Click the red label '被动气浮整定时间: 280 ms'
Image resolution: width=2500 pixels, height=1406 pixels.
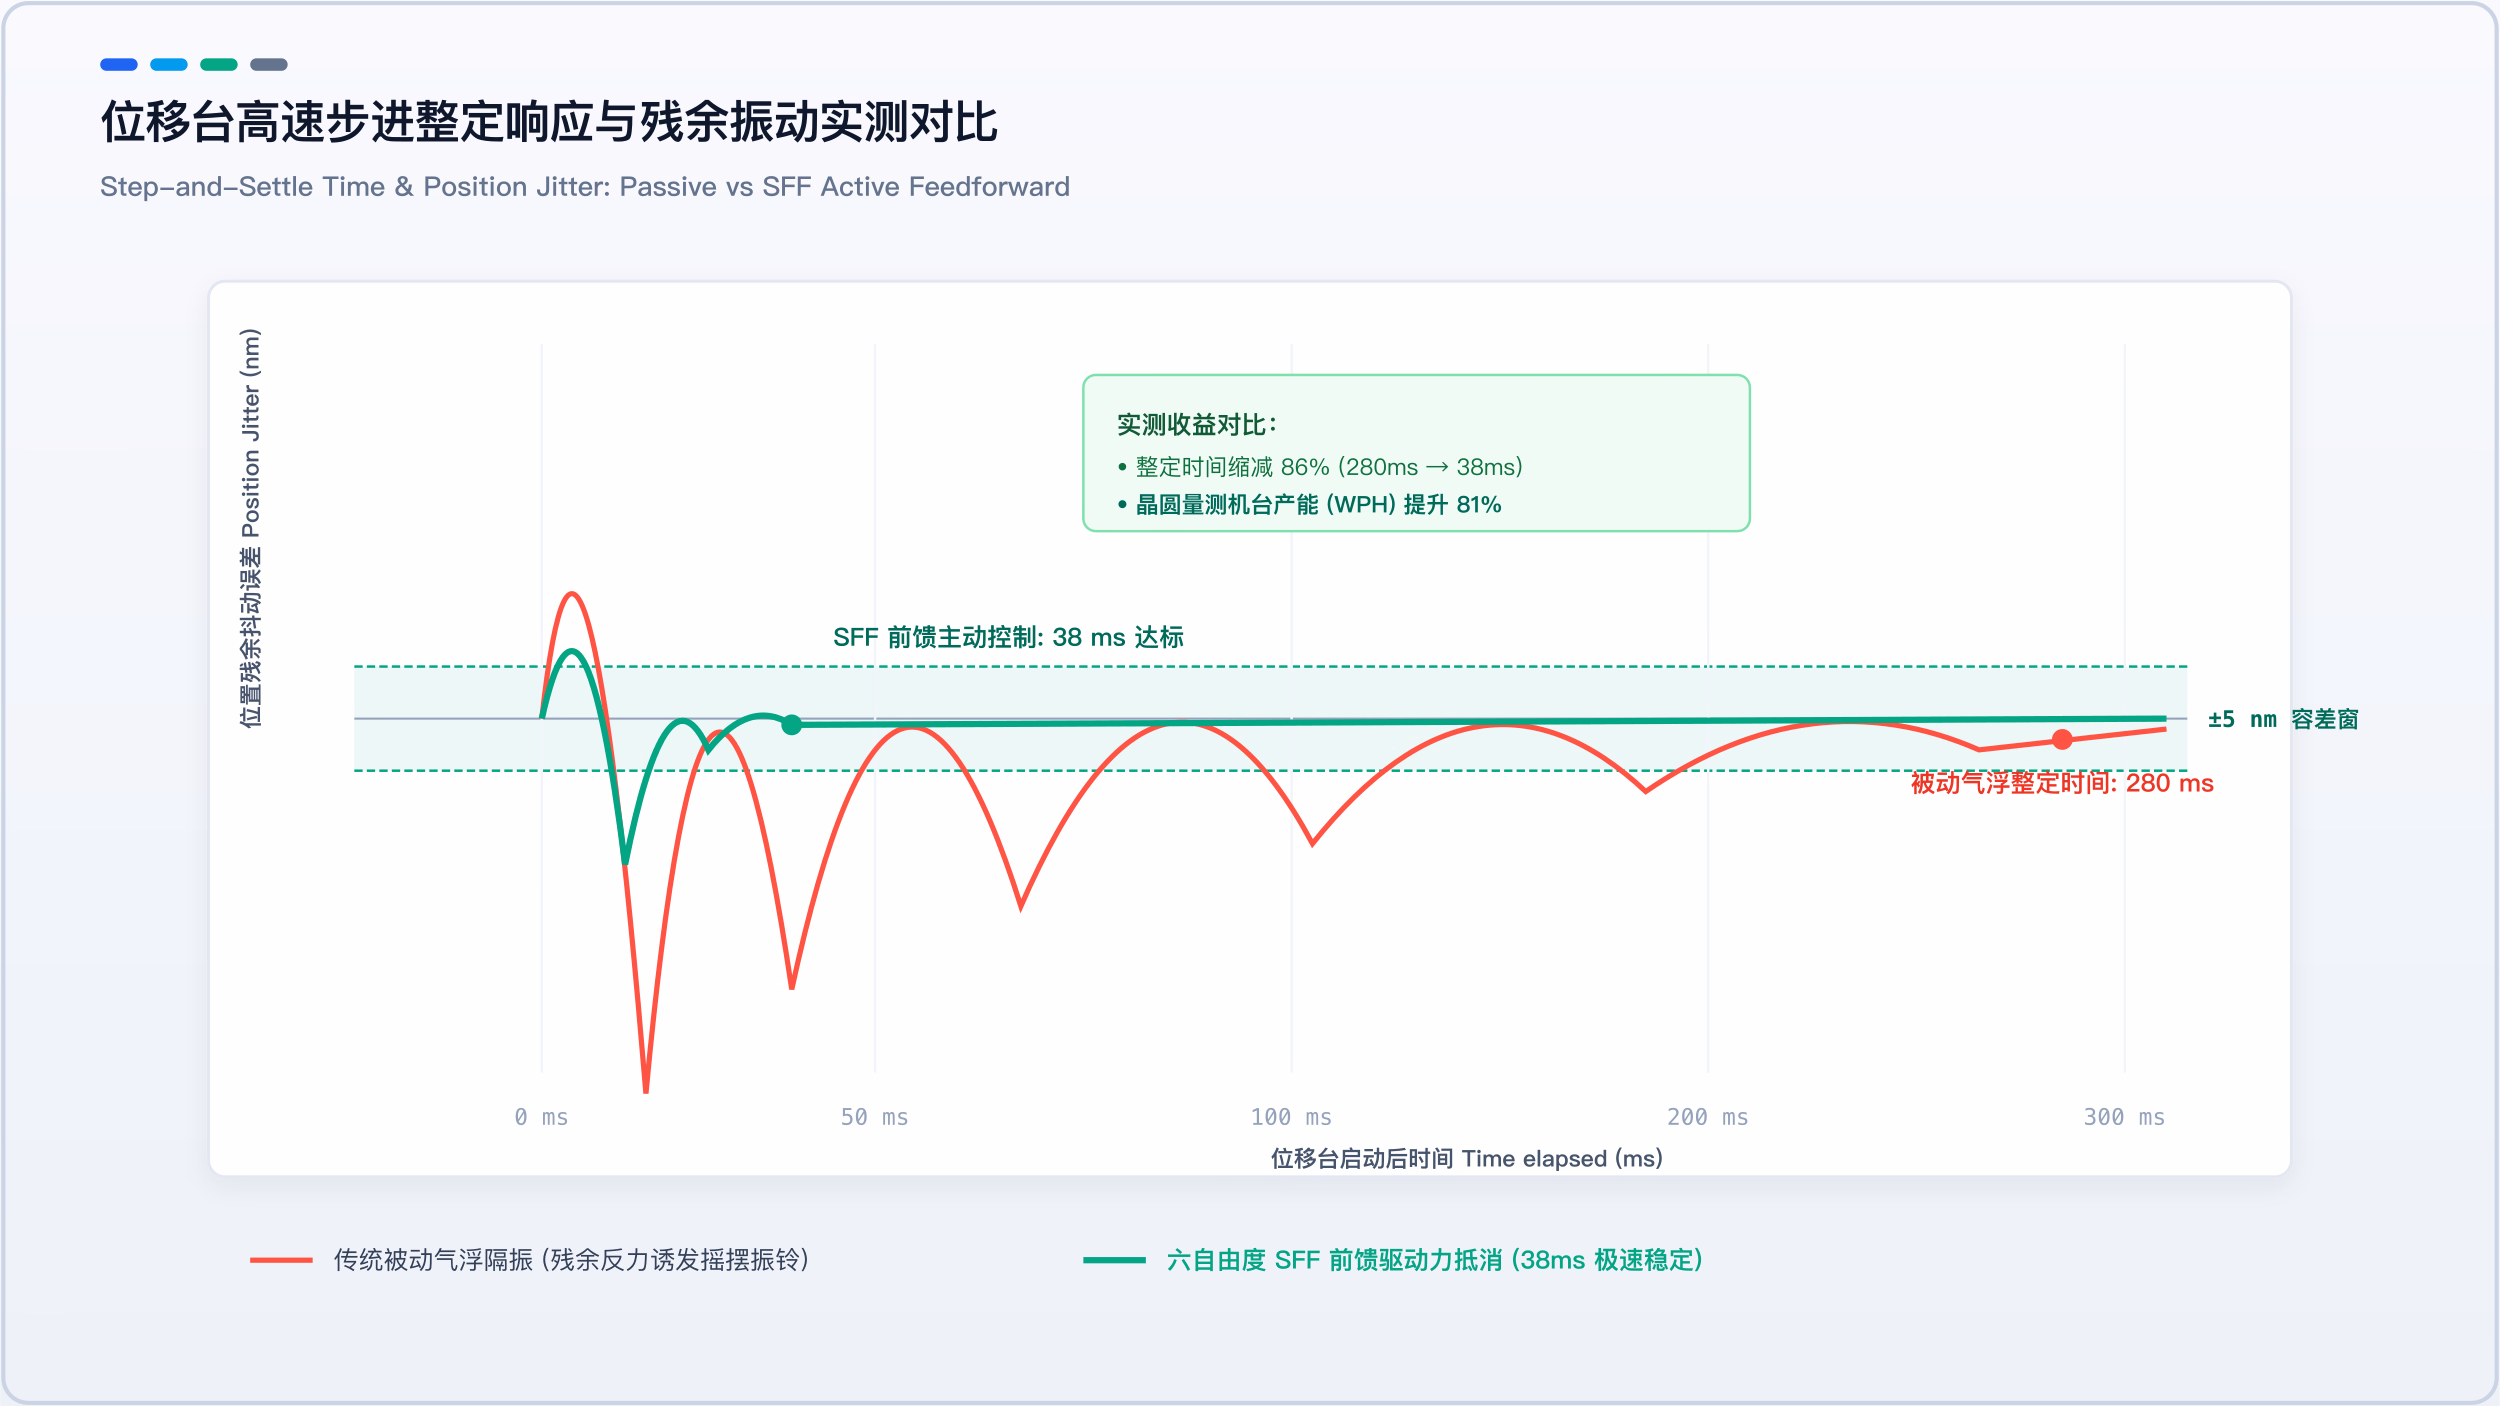pos(2062,783)
